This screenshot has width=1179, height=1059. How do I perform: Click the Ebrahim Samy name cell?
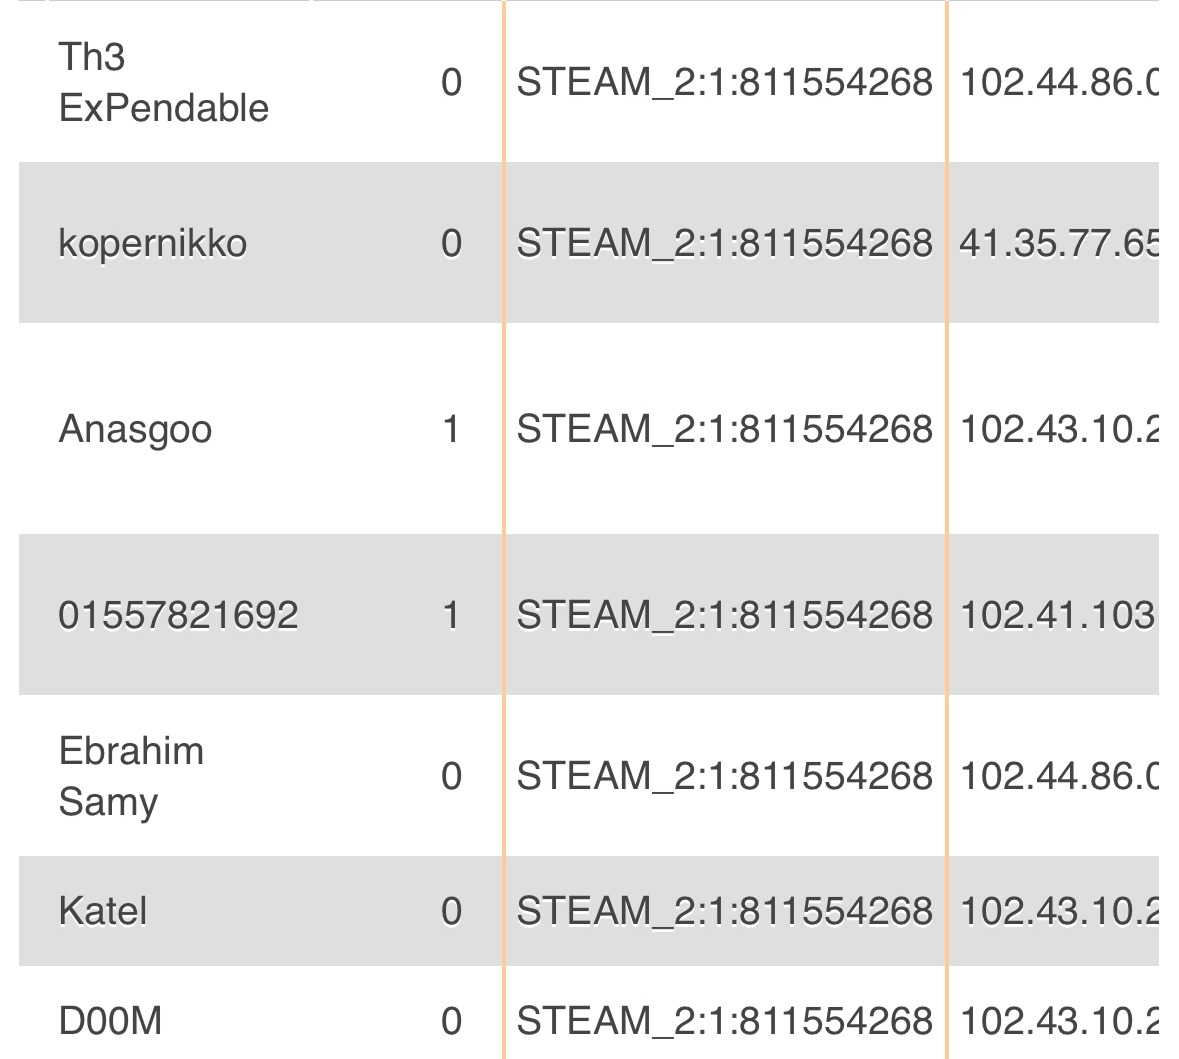click(x=132, y=776)
